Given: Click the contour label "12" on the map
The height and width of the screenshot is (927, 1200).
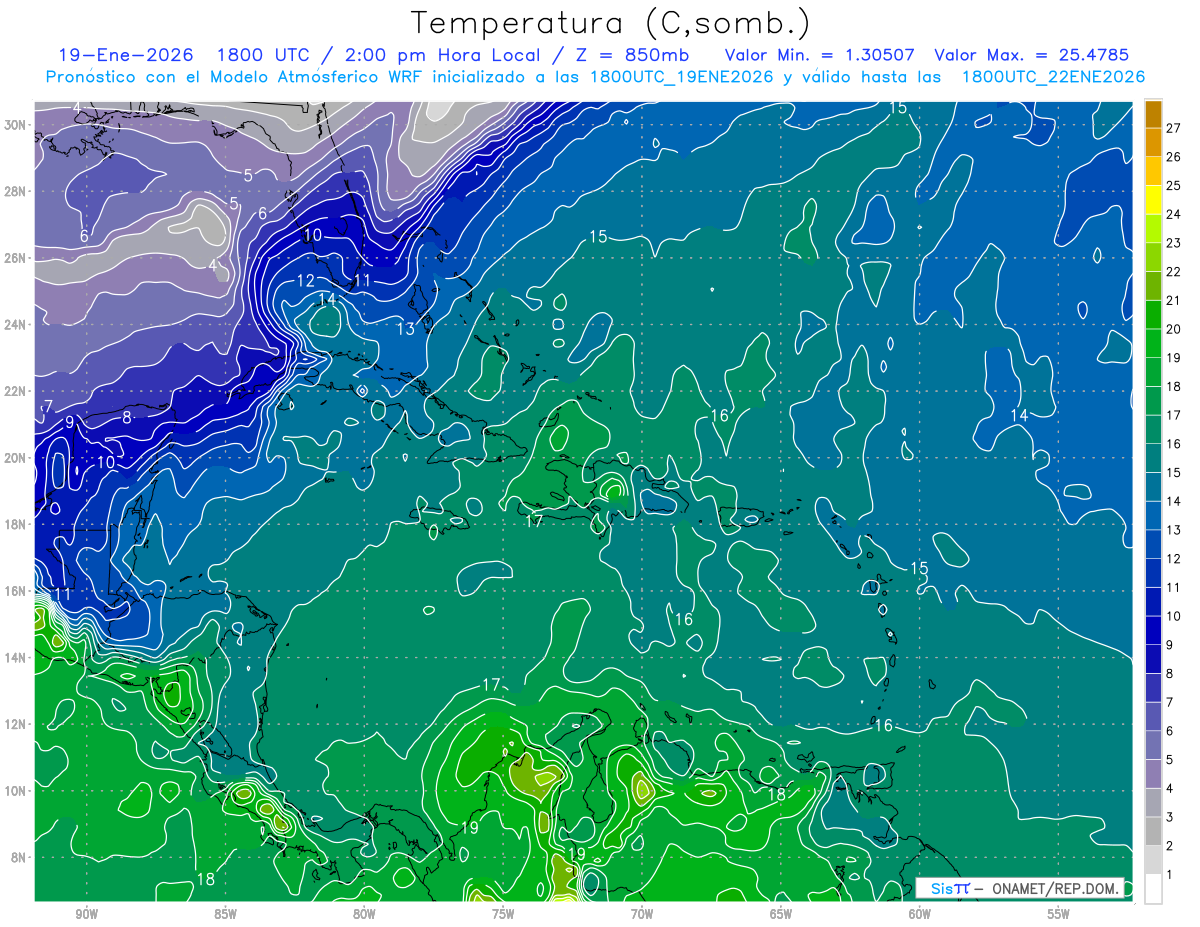Looking at the screenshot, I should (305, 281).
